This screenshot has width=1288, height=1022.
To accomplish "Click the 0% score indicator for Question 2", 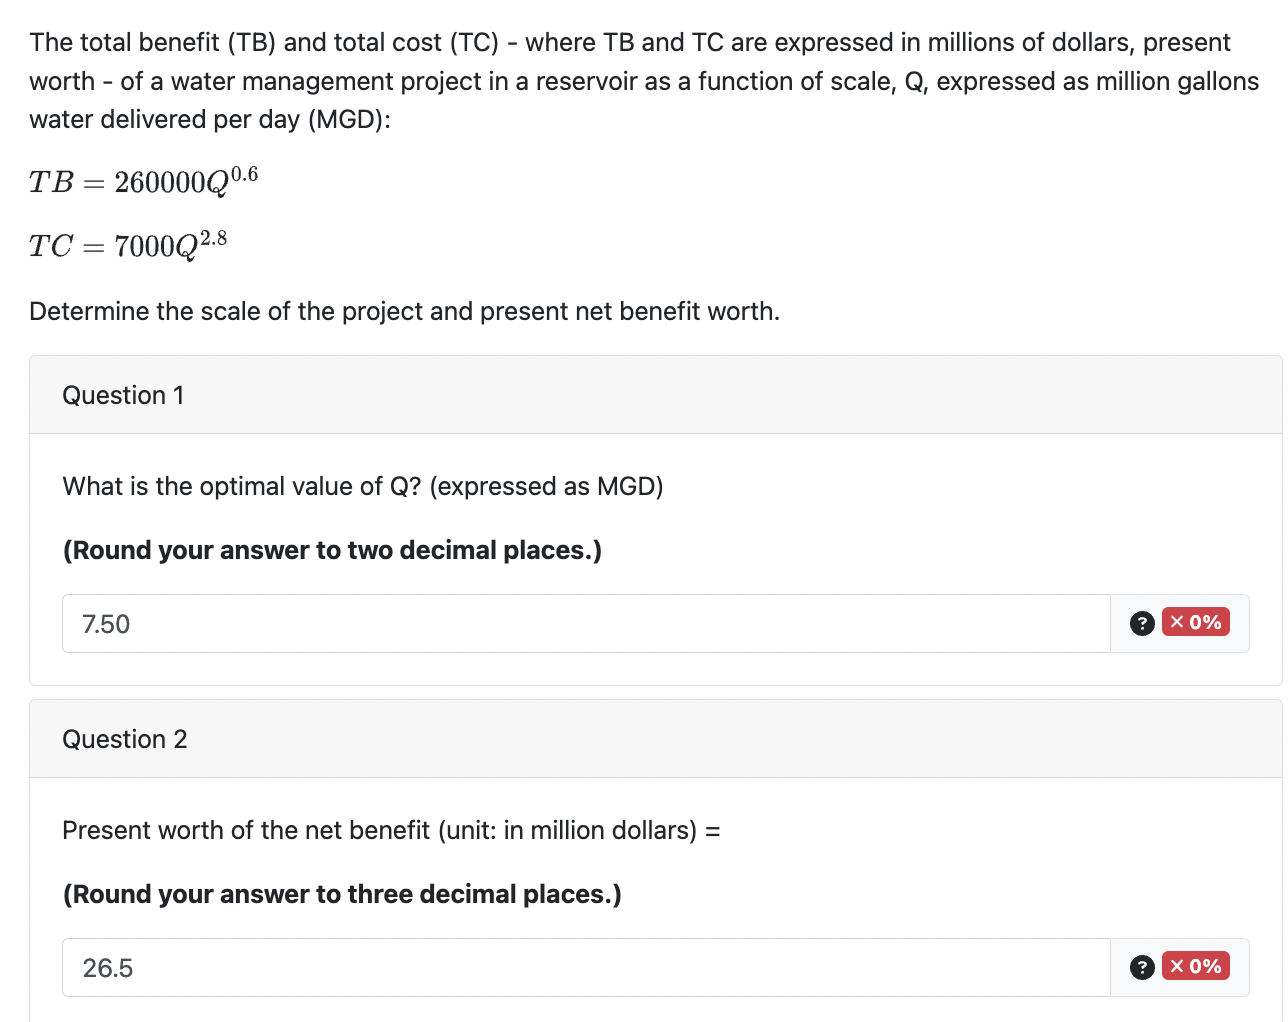I will tap(1205, 966).
